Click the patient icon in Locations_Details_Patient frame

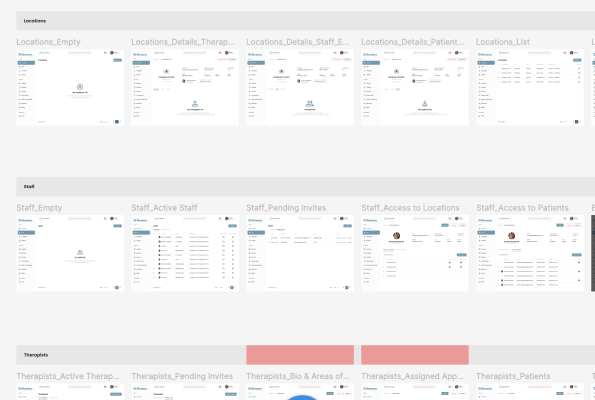coord(425,104)
